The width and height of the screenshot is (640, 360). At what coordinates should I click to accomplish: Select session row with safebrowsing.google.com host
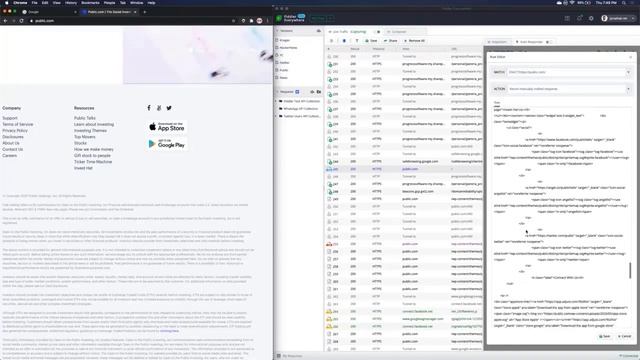404,161
